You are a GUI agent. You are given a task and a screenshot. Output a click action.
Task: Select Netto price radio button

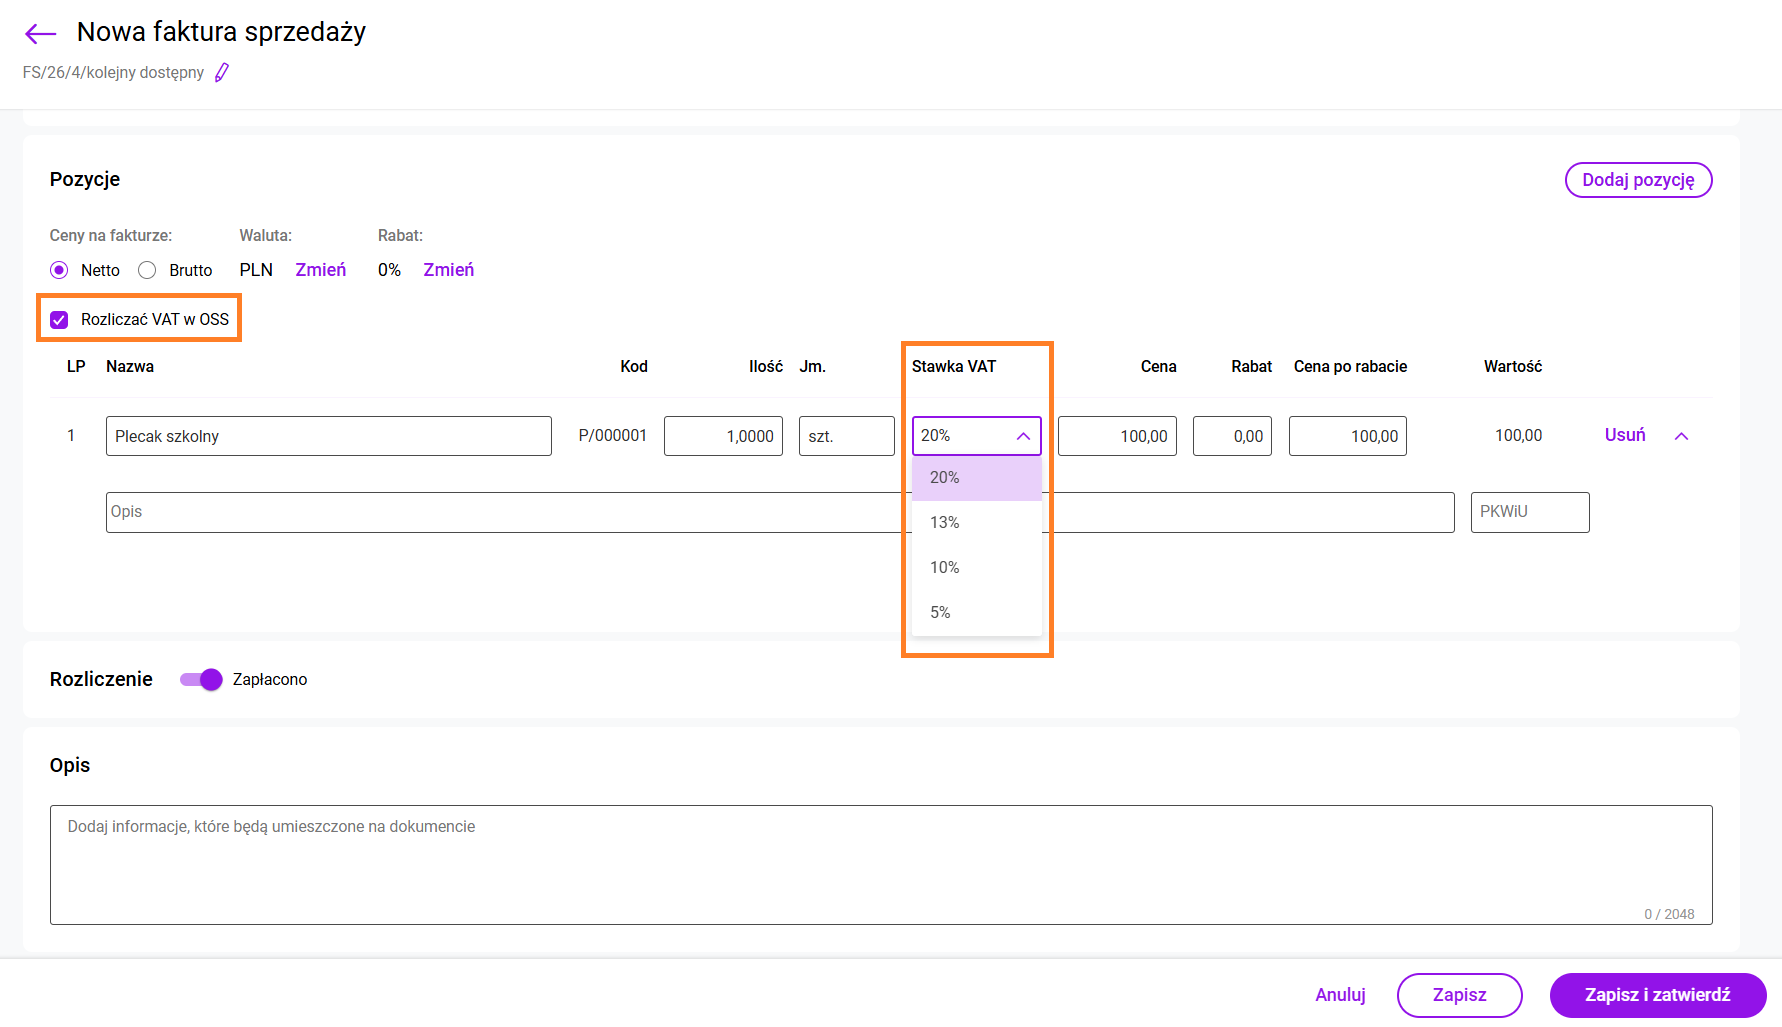[59, 270]
